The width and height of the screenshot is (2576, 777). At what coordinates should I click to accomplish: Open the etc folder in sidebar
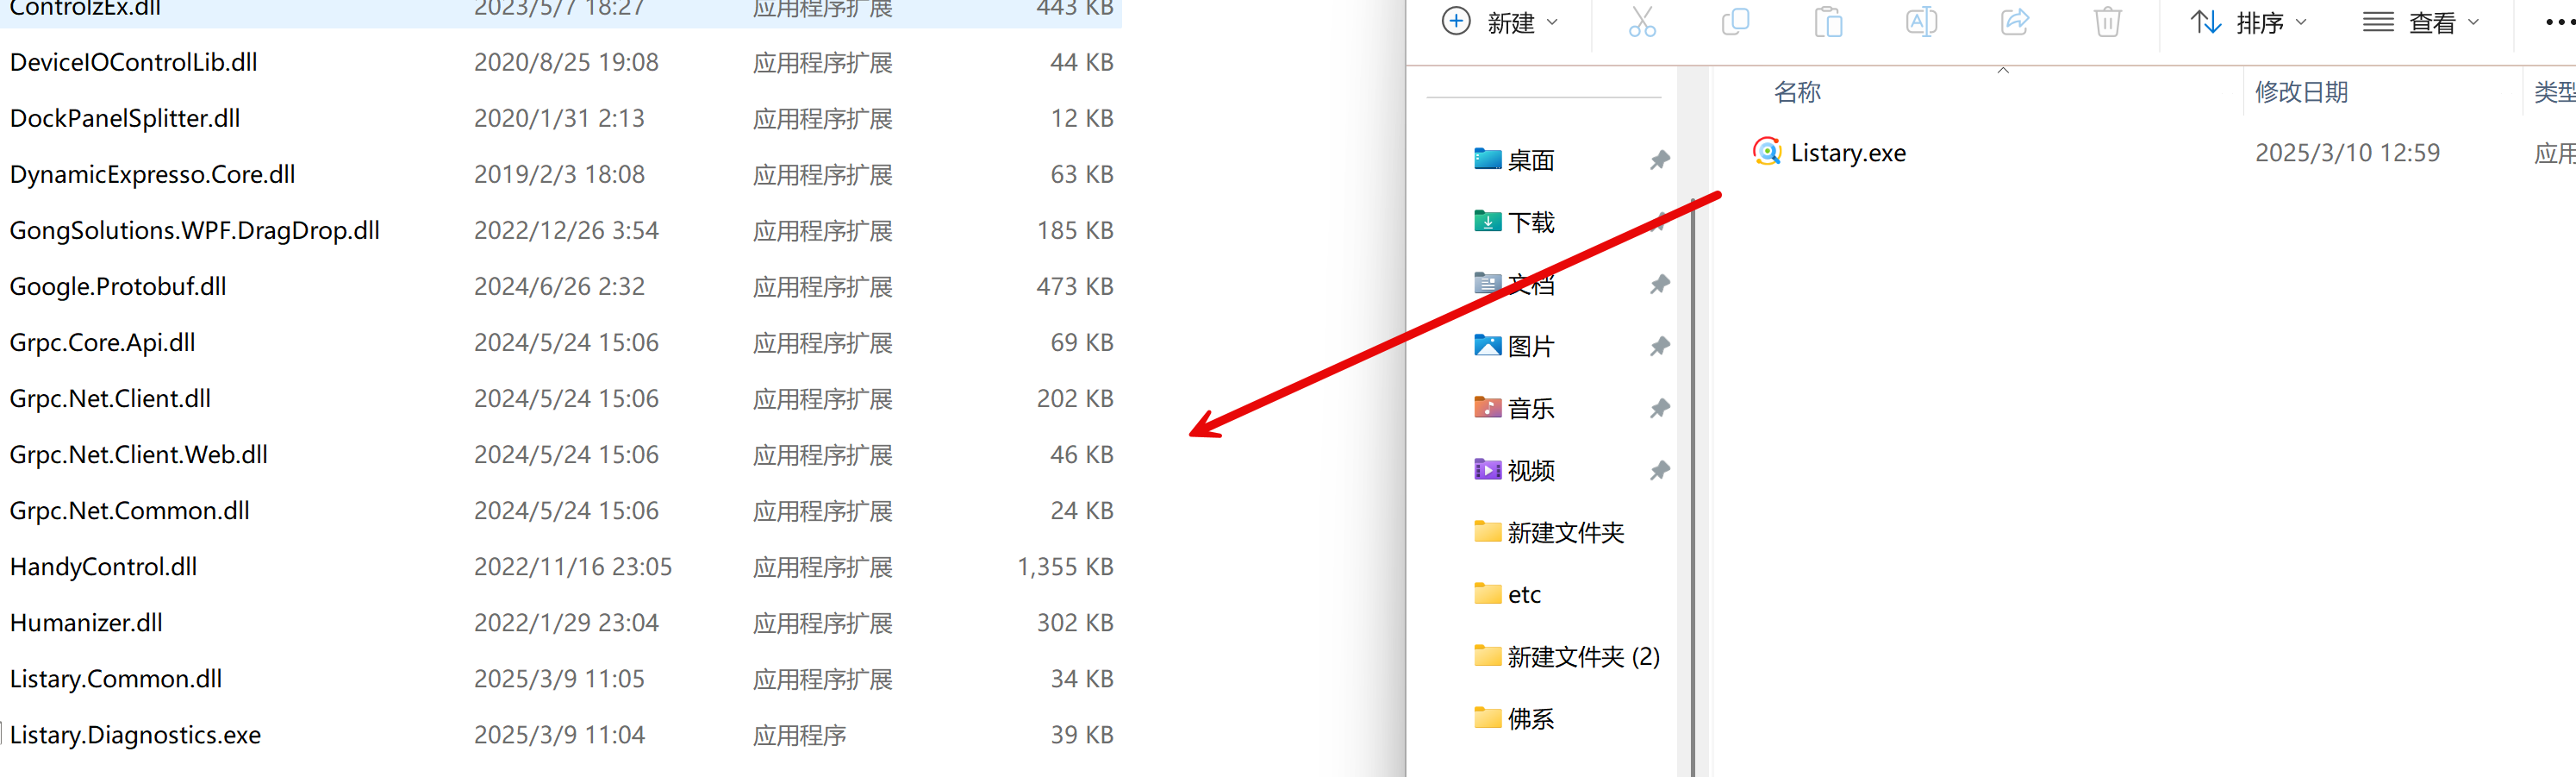coord(1524,595)
